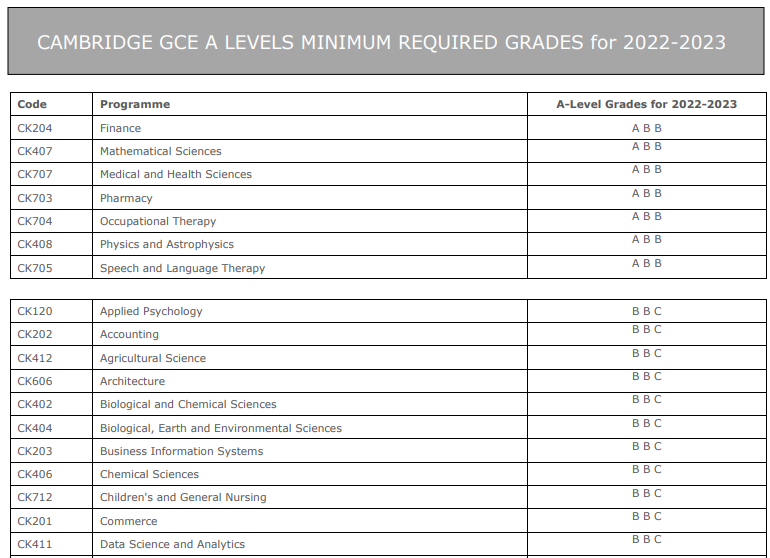Select the code CK120

tap(35, 311)
